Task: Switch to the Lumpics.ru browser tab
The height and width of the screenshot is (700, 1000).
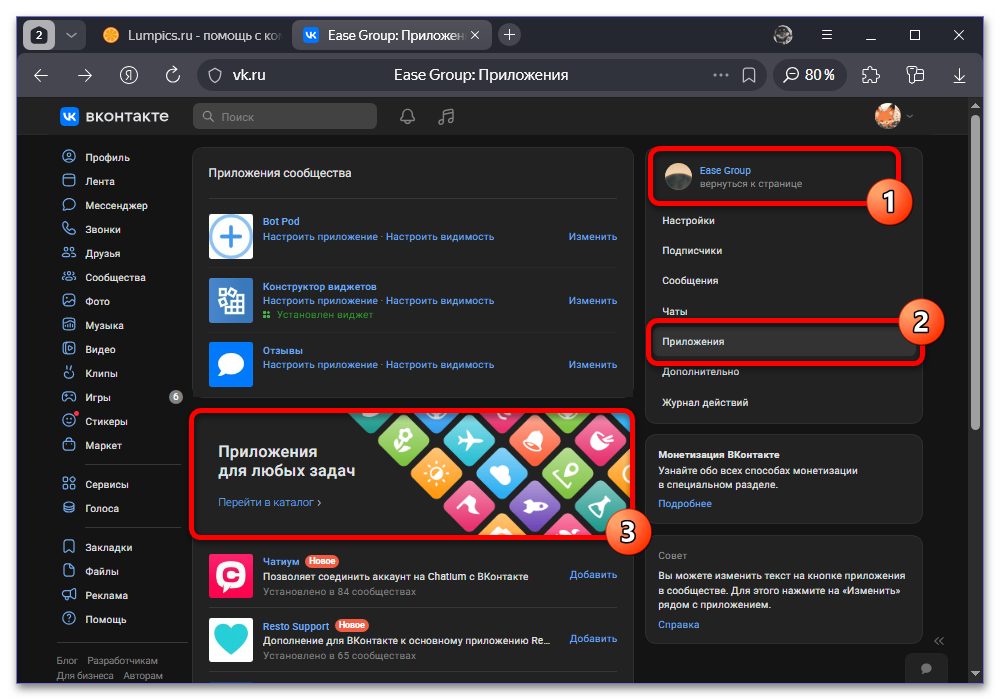Action: [x=191, y=35]
